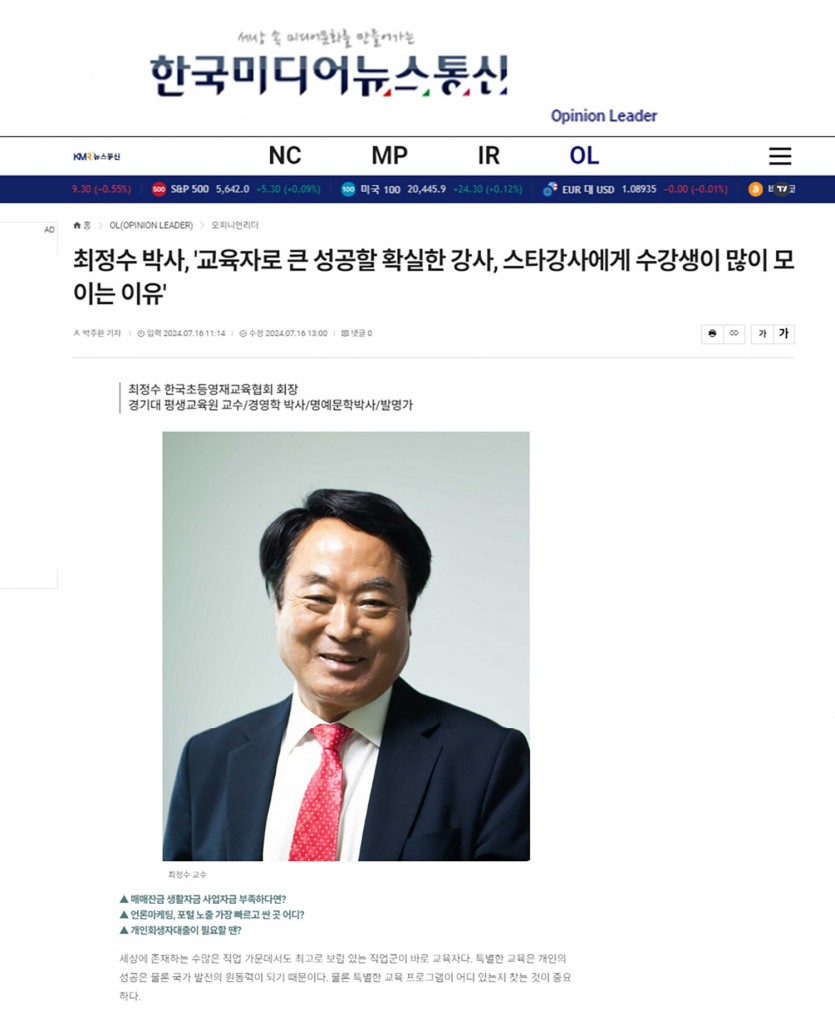Open OL(OPINION LEADER) breadcrumb link

pyautogui.click(x=151, y=225)
